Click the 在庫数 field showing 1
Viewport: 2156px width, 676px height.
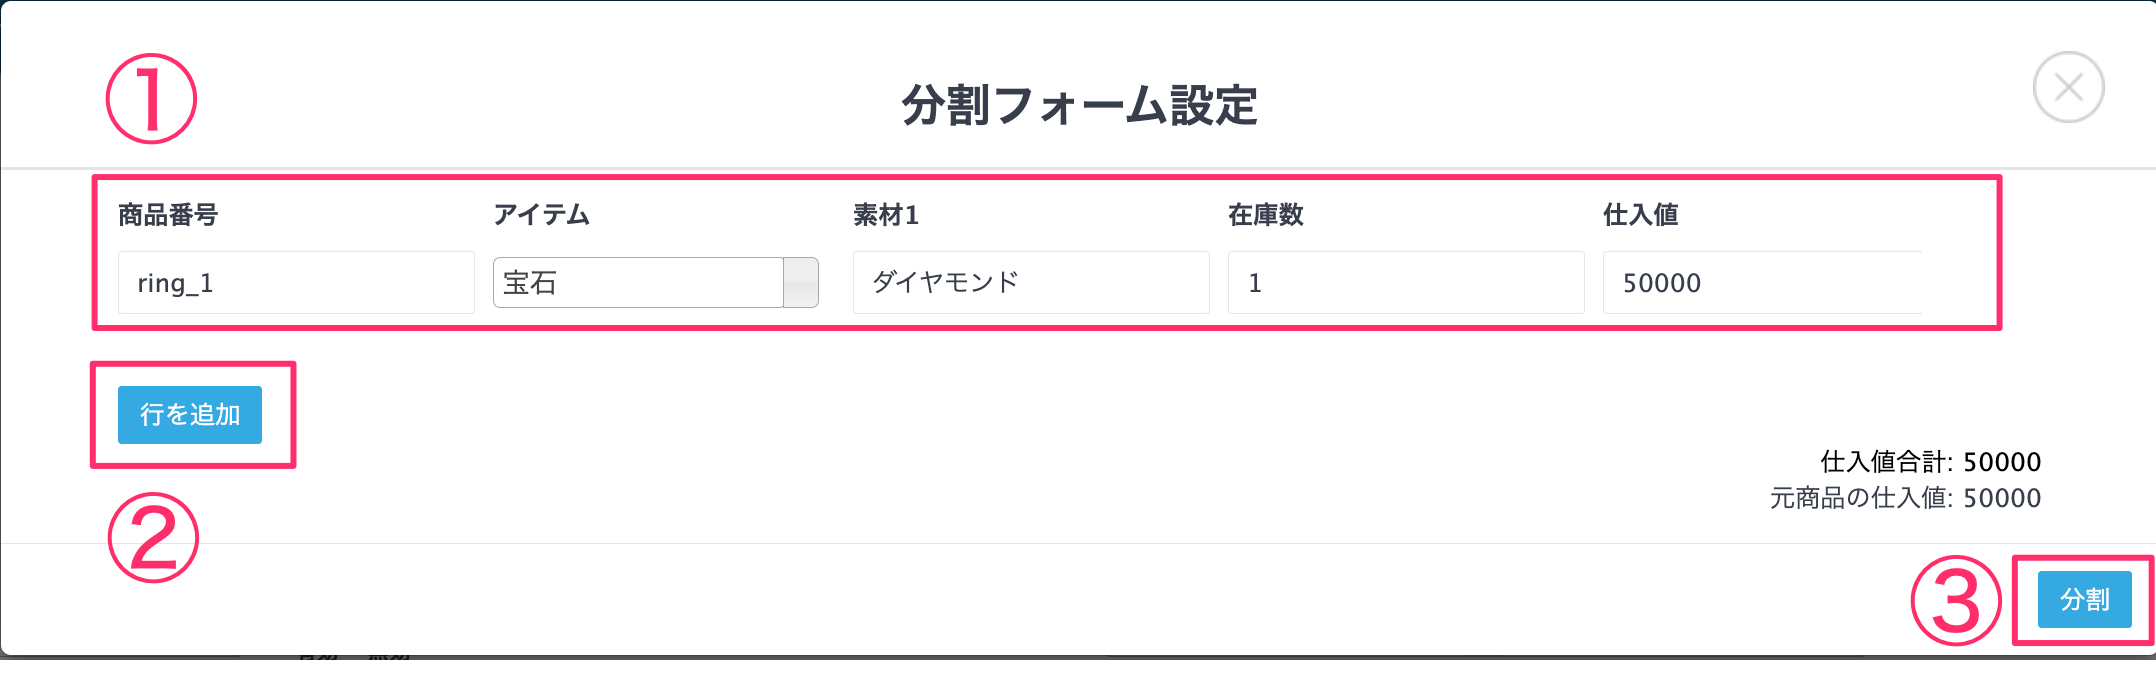pos(1406,282)
